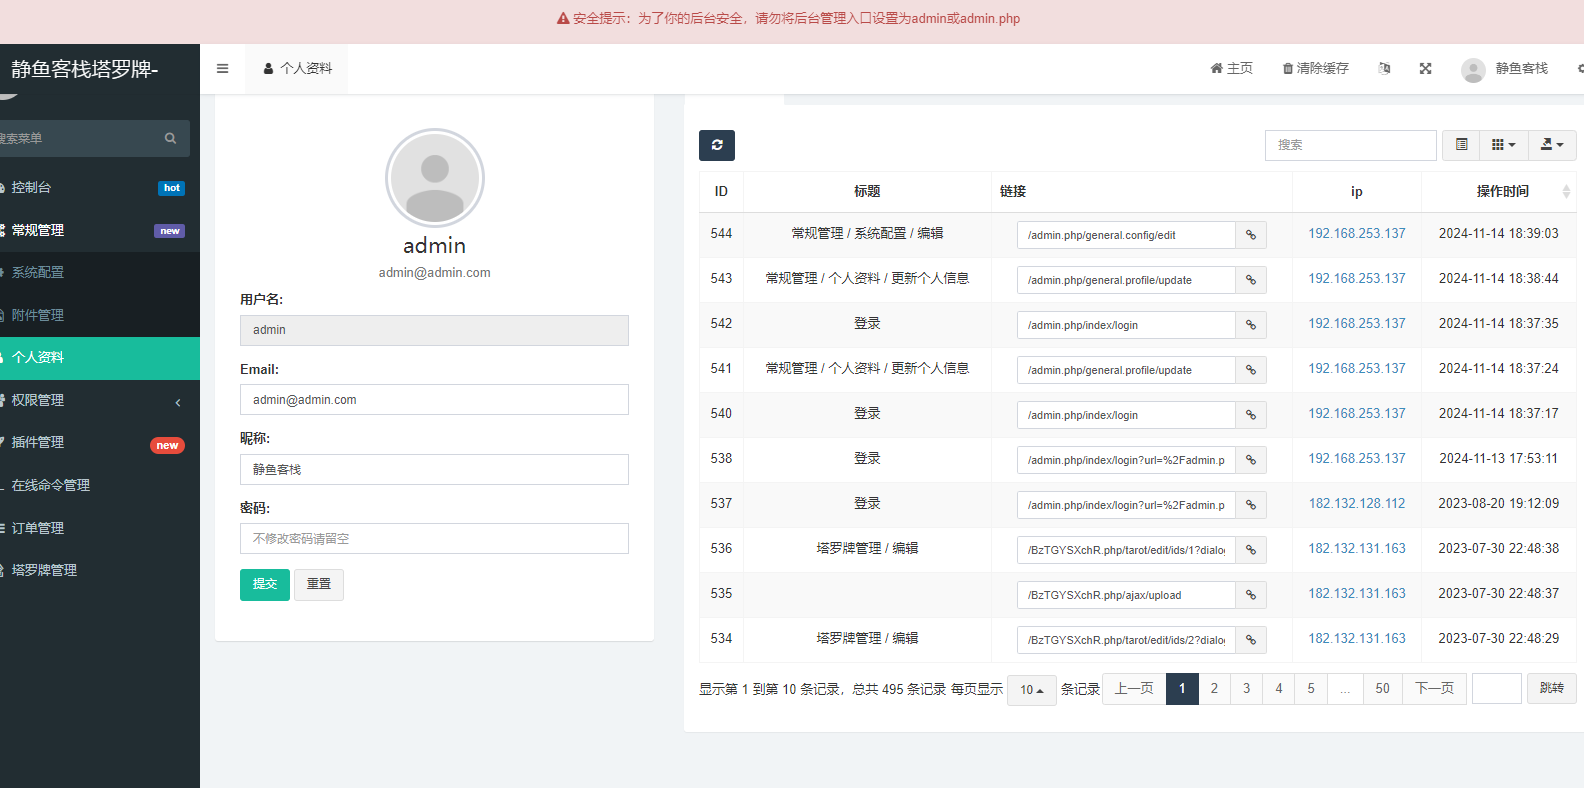Viewport: 1584px width, 788px height.
Task: Toggle the table card view
Action: (1461, 145)
